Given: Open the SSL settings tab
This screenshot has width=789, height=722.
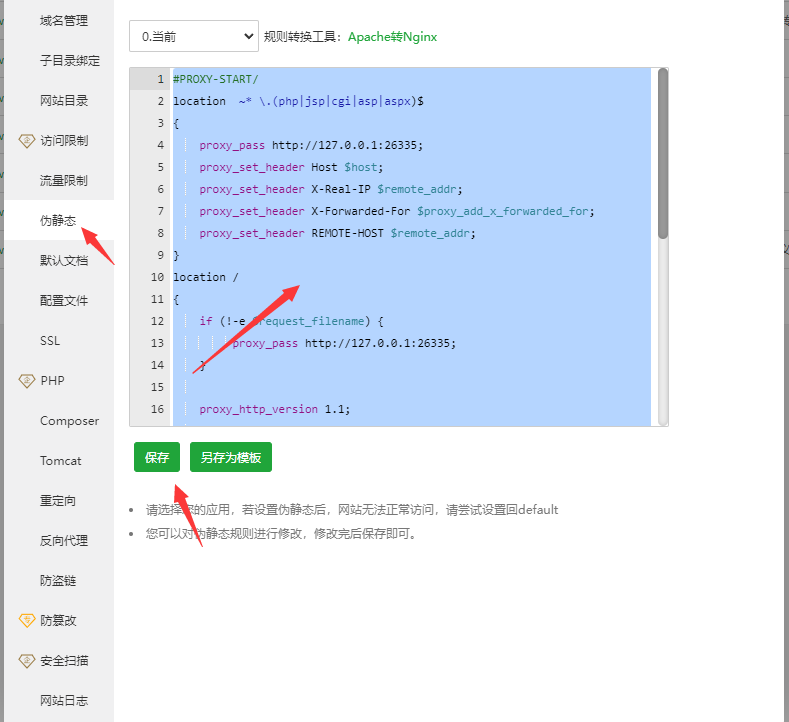Looking at the screenshot, I should click(x=50, y=340).
